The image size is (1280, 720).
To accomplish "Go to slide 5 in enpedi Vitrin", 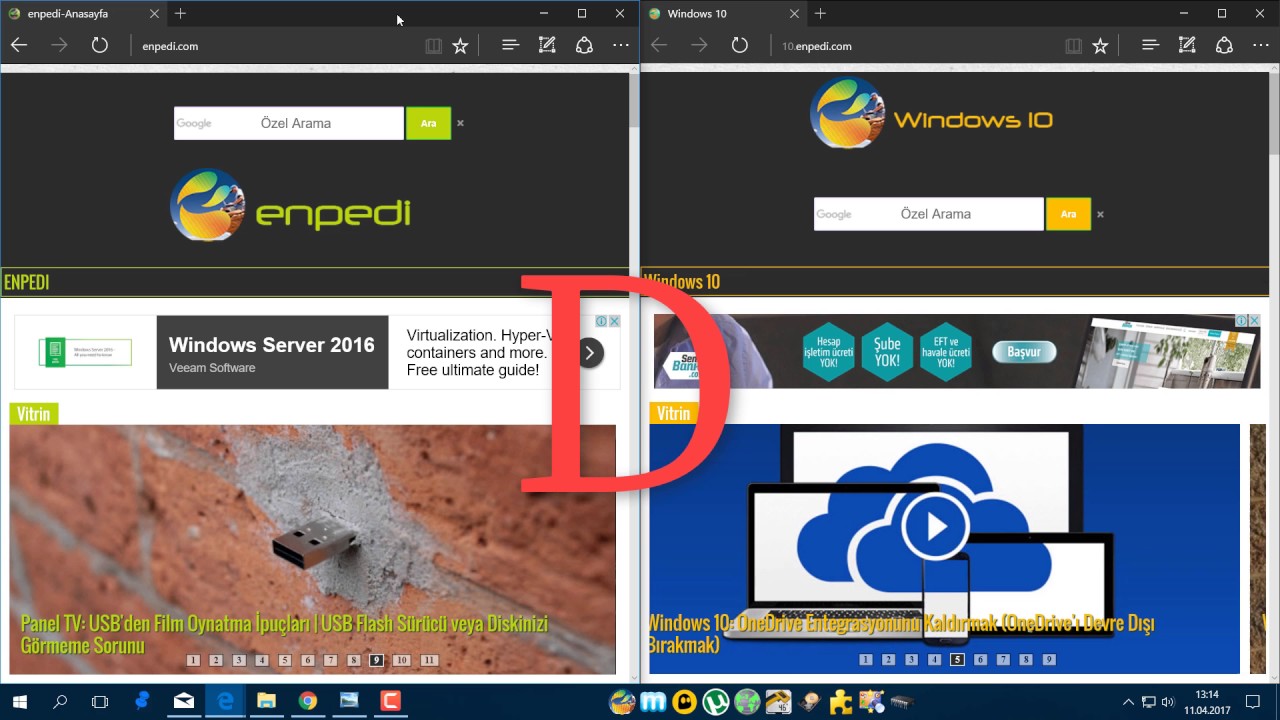I will 285,660.
